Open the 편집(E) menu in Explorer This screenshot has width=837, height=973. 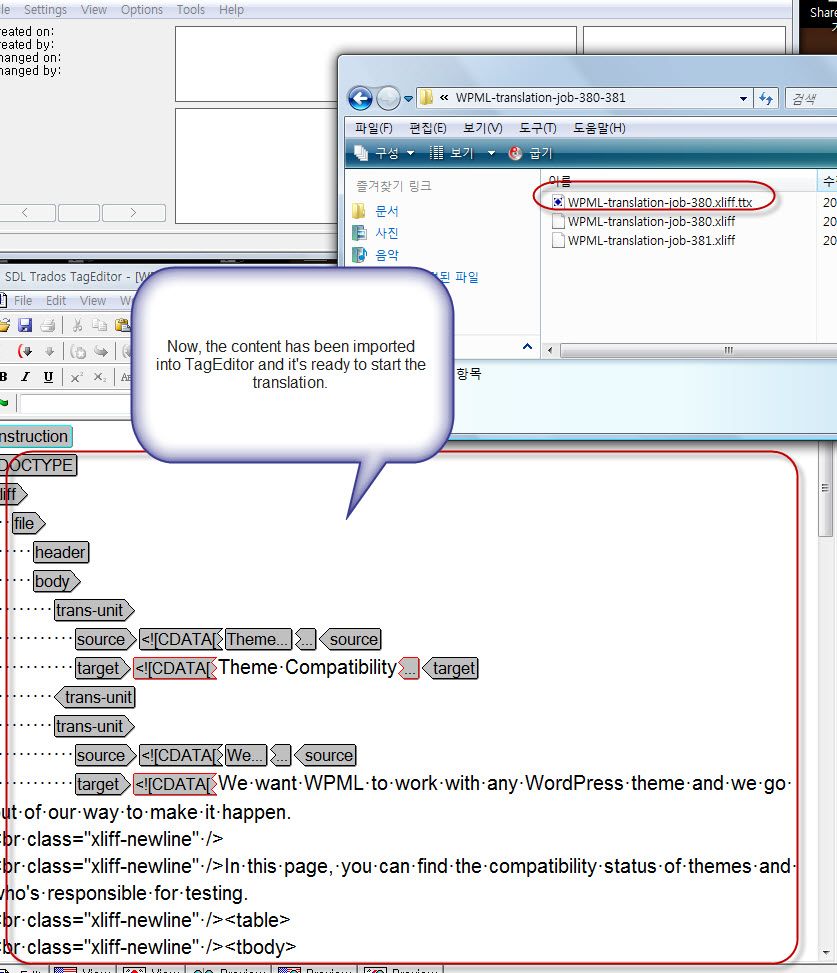click(427, 128)
